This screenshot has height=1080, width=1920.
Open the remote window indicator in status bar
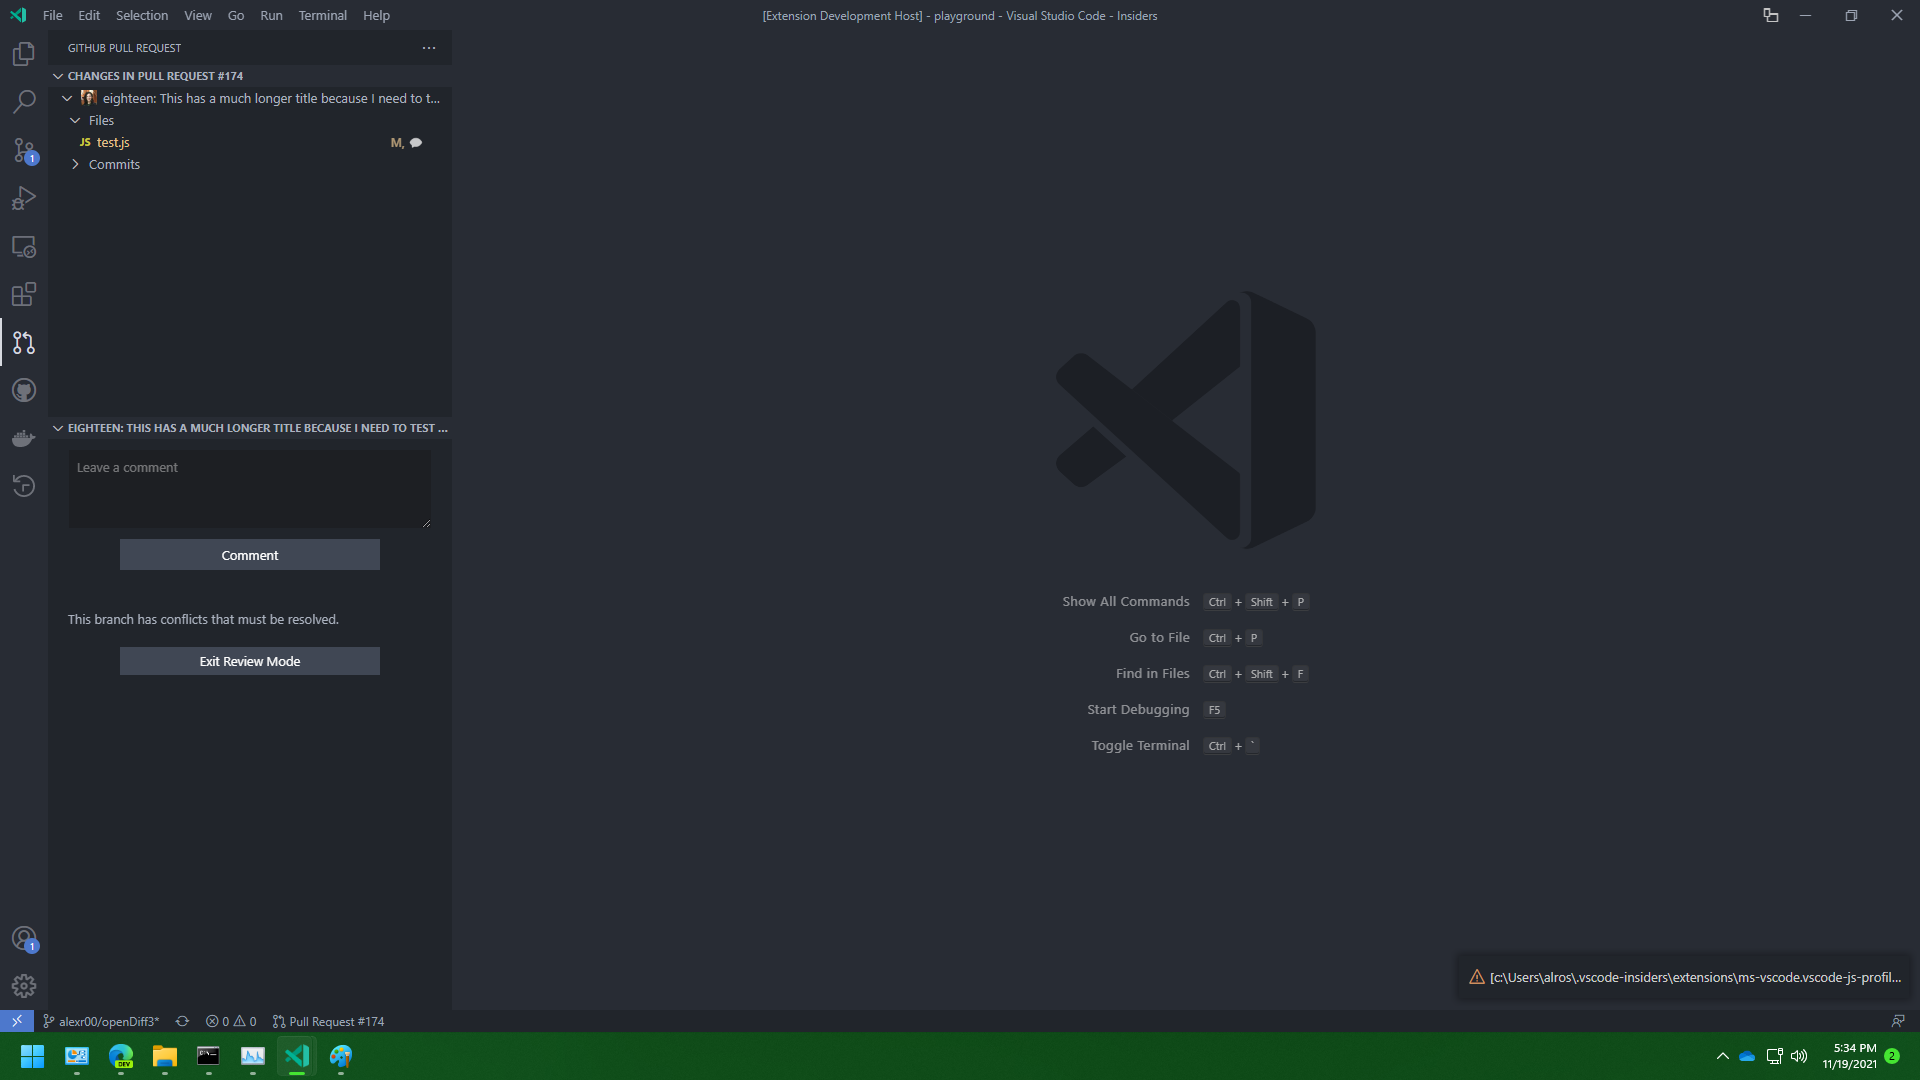(x=17, y=1021)
